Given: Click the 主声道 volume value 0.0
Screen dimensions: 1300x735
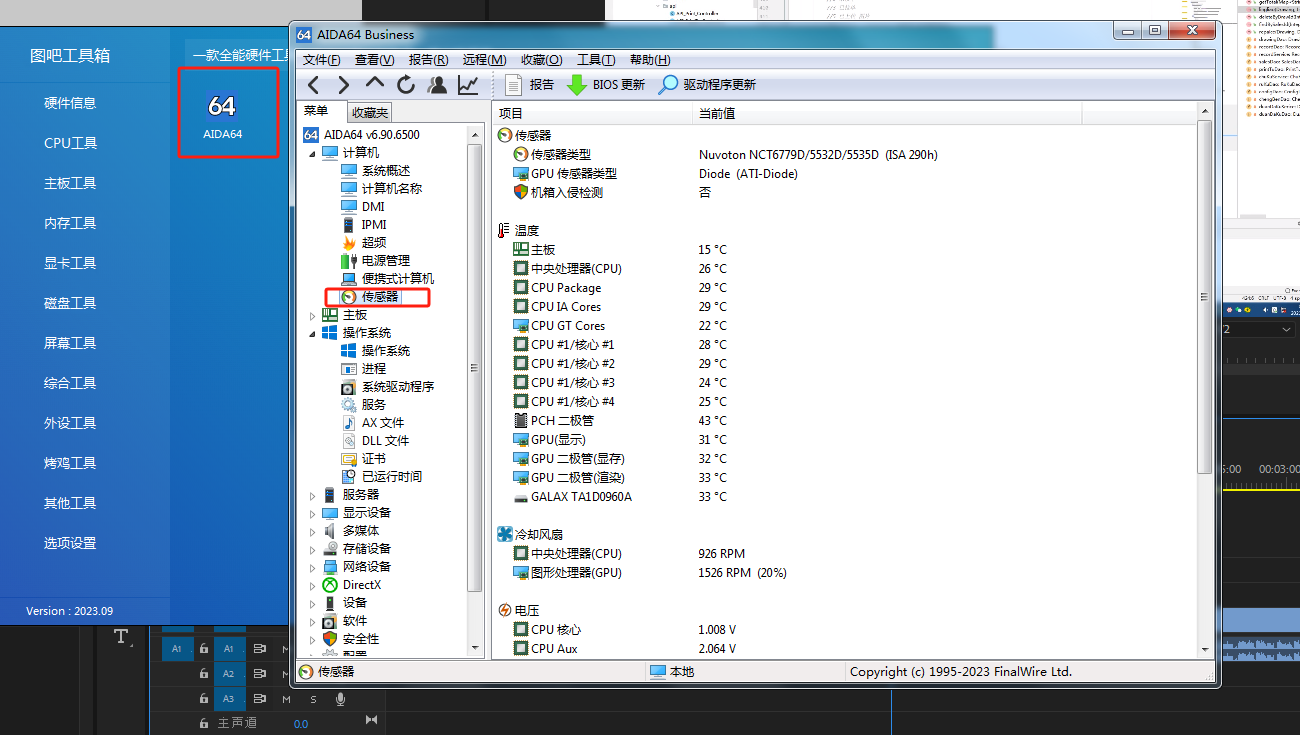Looking at the screenshot, I should (300, 724).
